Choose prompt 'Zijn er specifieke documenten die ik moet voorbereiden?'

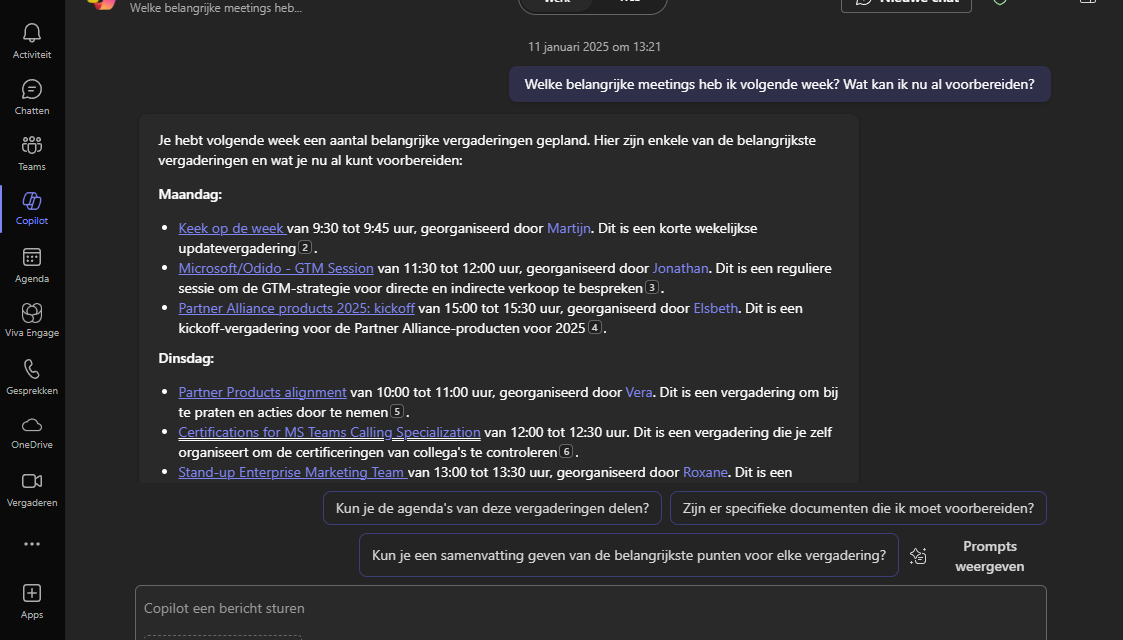(x=858, y=508)
